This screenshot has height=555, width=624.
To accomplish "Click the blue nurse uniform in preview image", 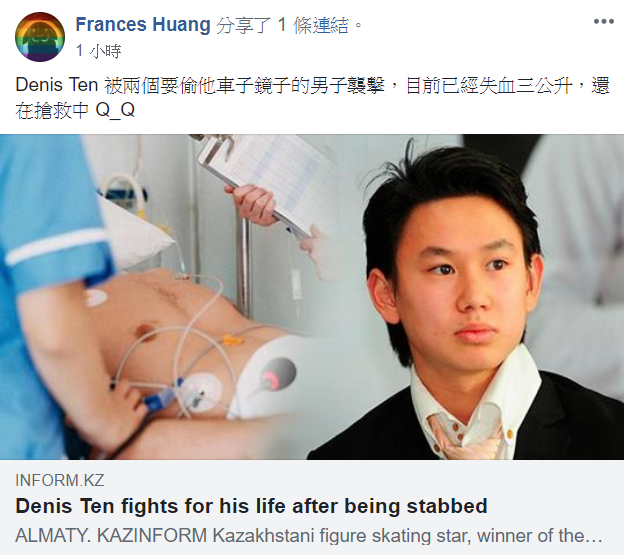I will (x=48, y=278).
